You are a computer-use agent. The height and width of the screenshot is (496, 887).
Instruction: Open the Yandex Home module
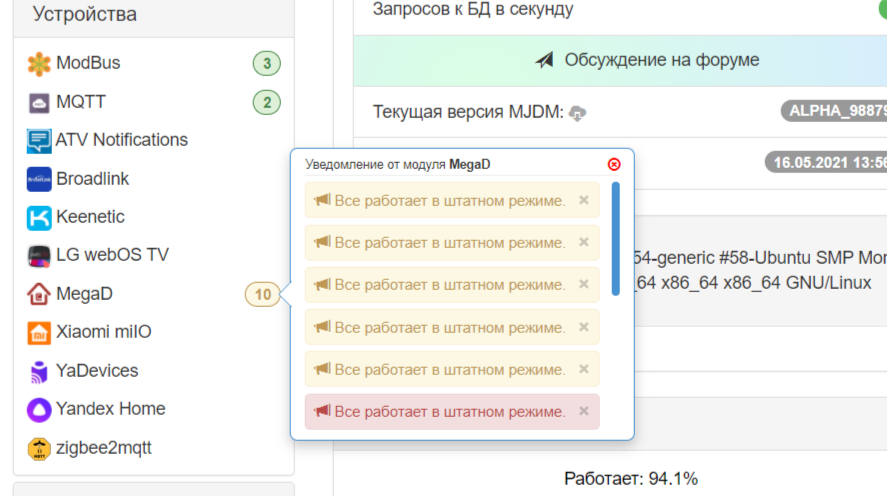point(111,408)
